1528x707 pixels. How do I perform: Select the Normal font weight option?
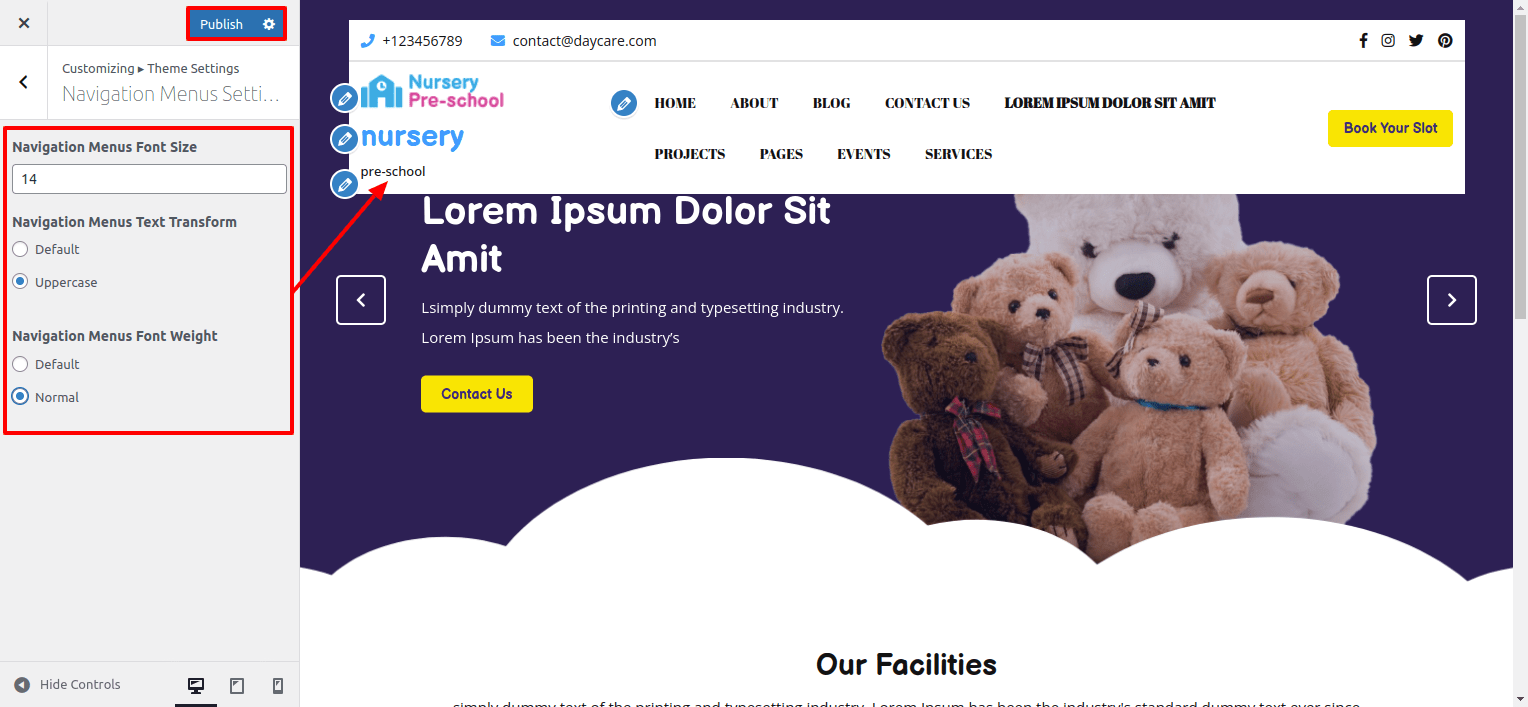pos(20,397)
